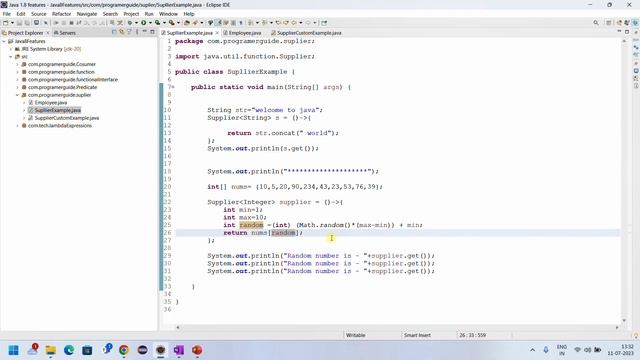The height and width of the screenshot is (360, 640).
Task: Open File Explorer from taskbar
Action: pyautogui.click(x=51, y=350)
